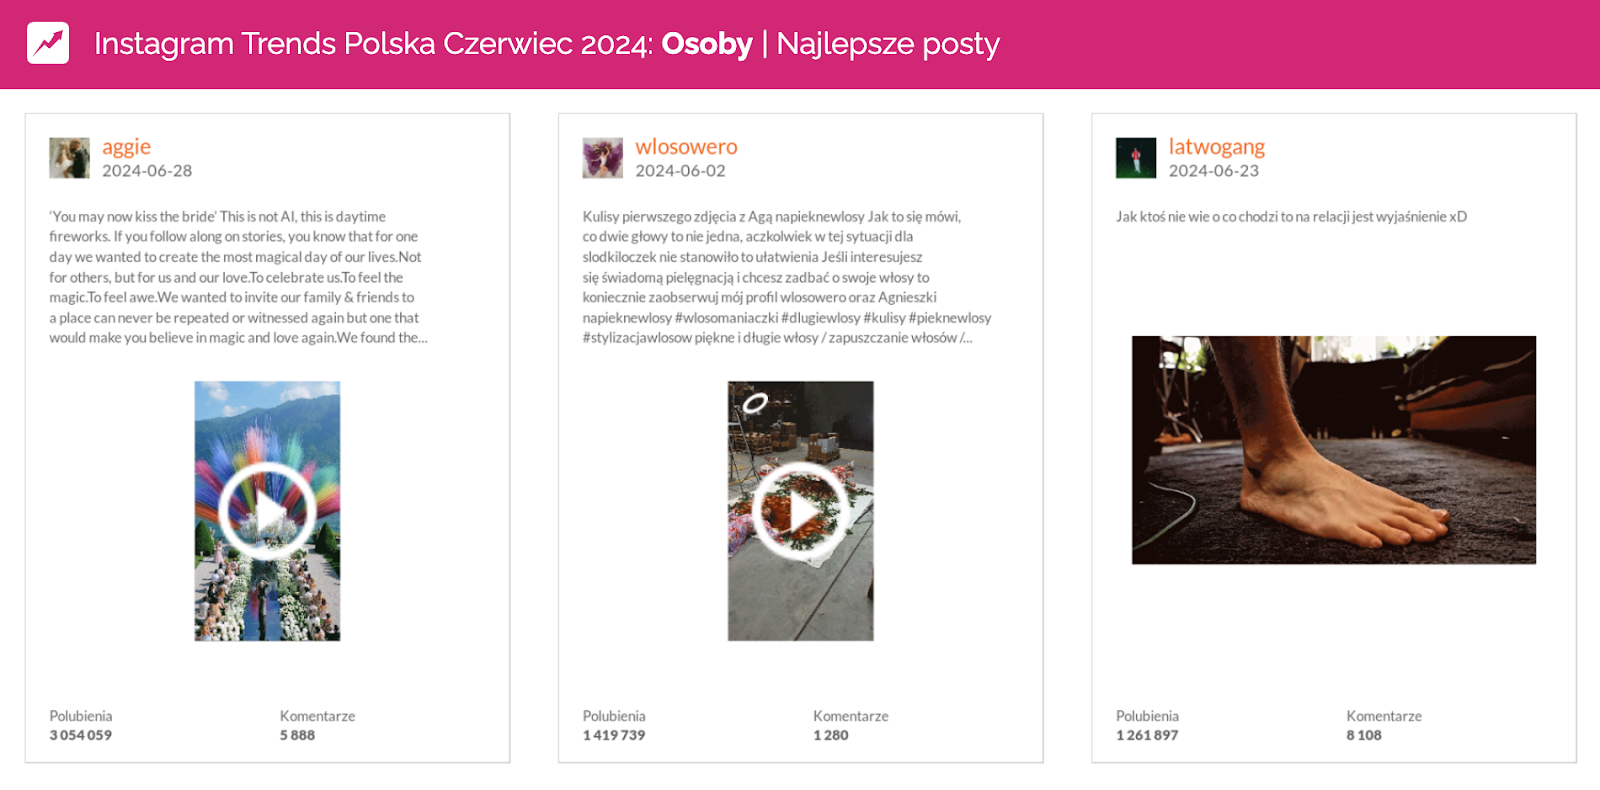Click the aggie post caption text

[238, 277]
